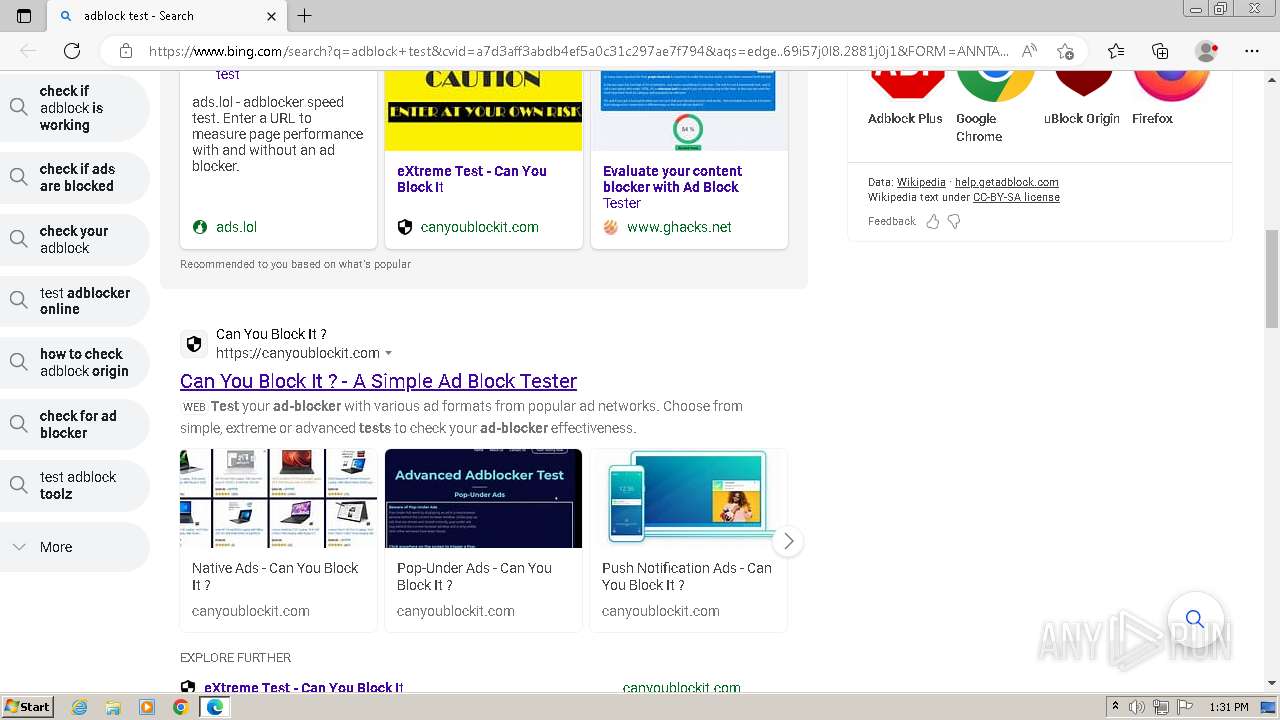Expand More related searches

pos(75,547)
